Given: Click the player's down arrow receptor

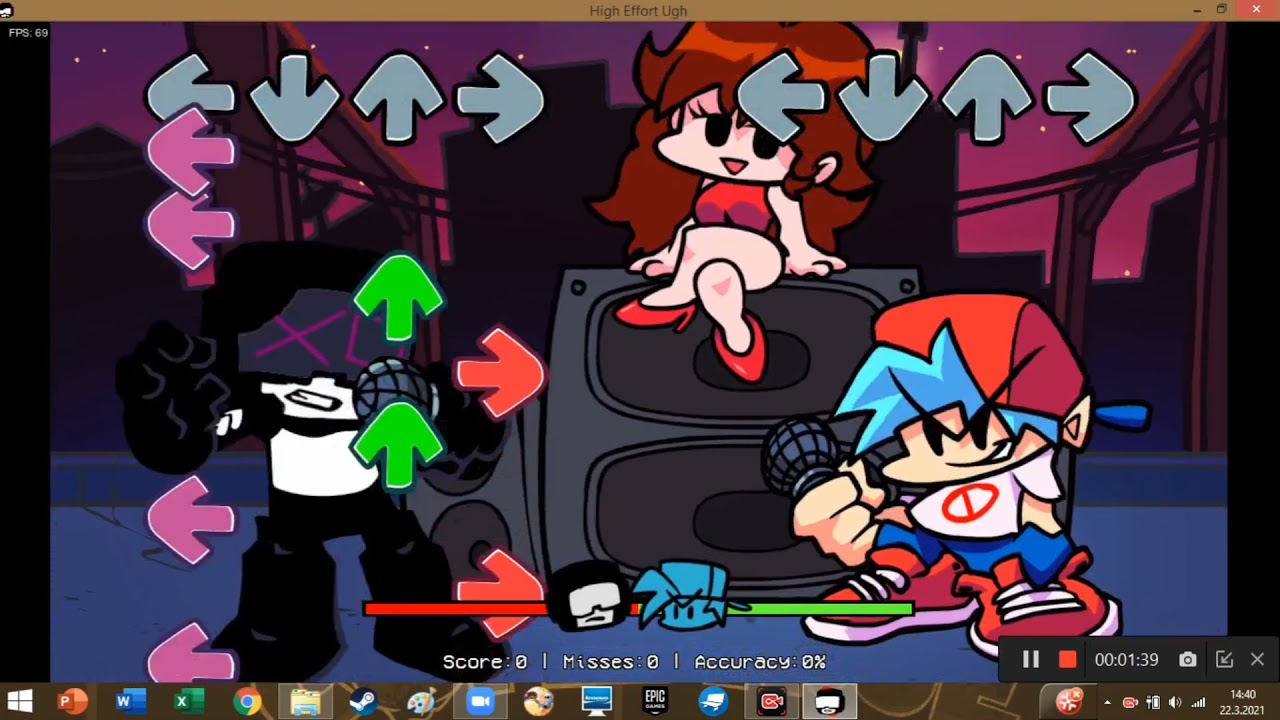Looking at the screenshot, I should [883, 97].
